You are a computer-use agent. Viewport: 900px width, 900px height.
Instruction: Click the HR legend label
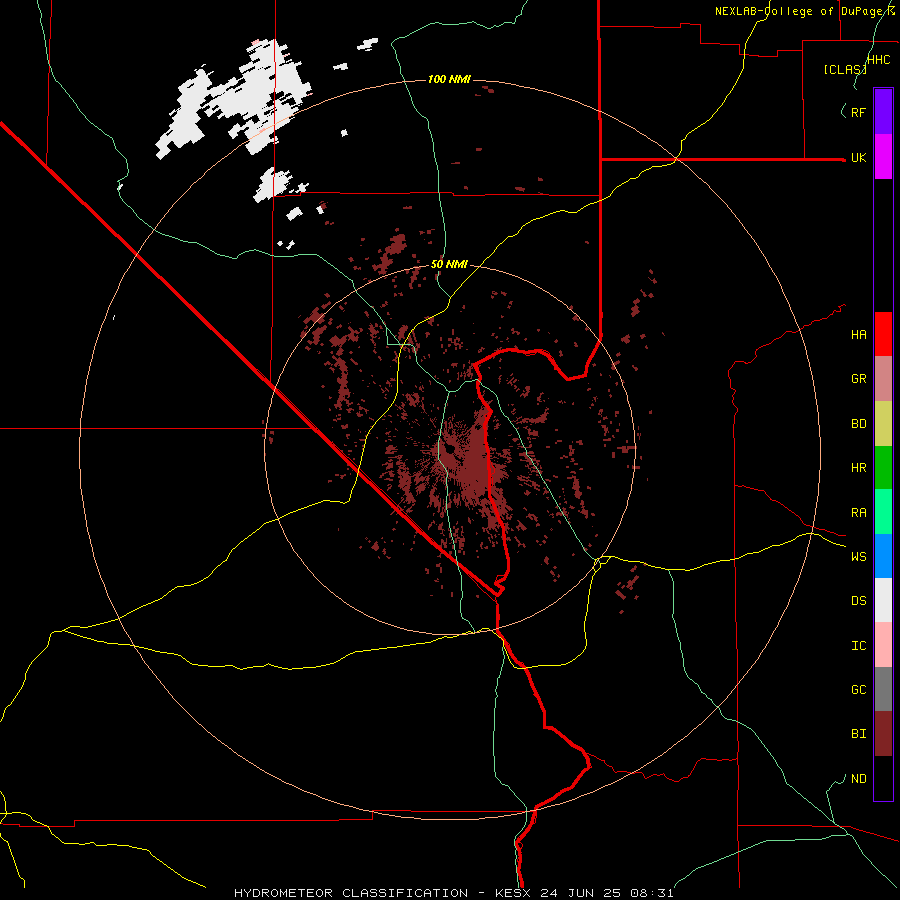859,468
